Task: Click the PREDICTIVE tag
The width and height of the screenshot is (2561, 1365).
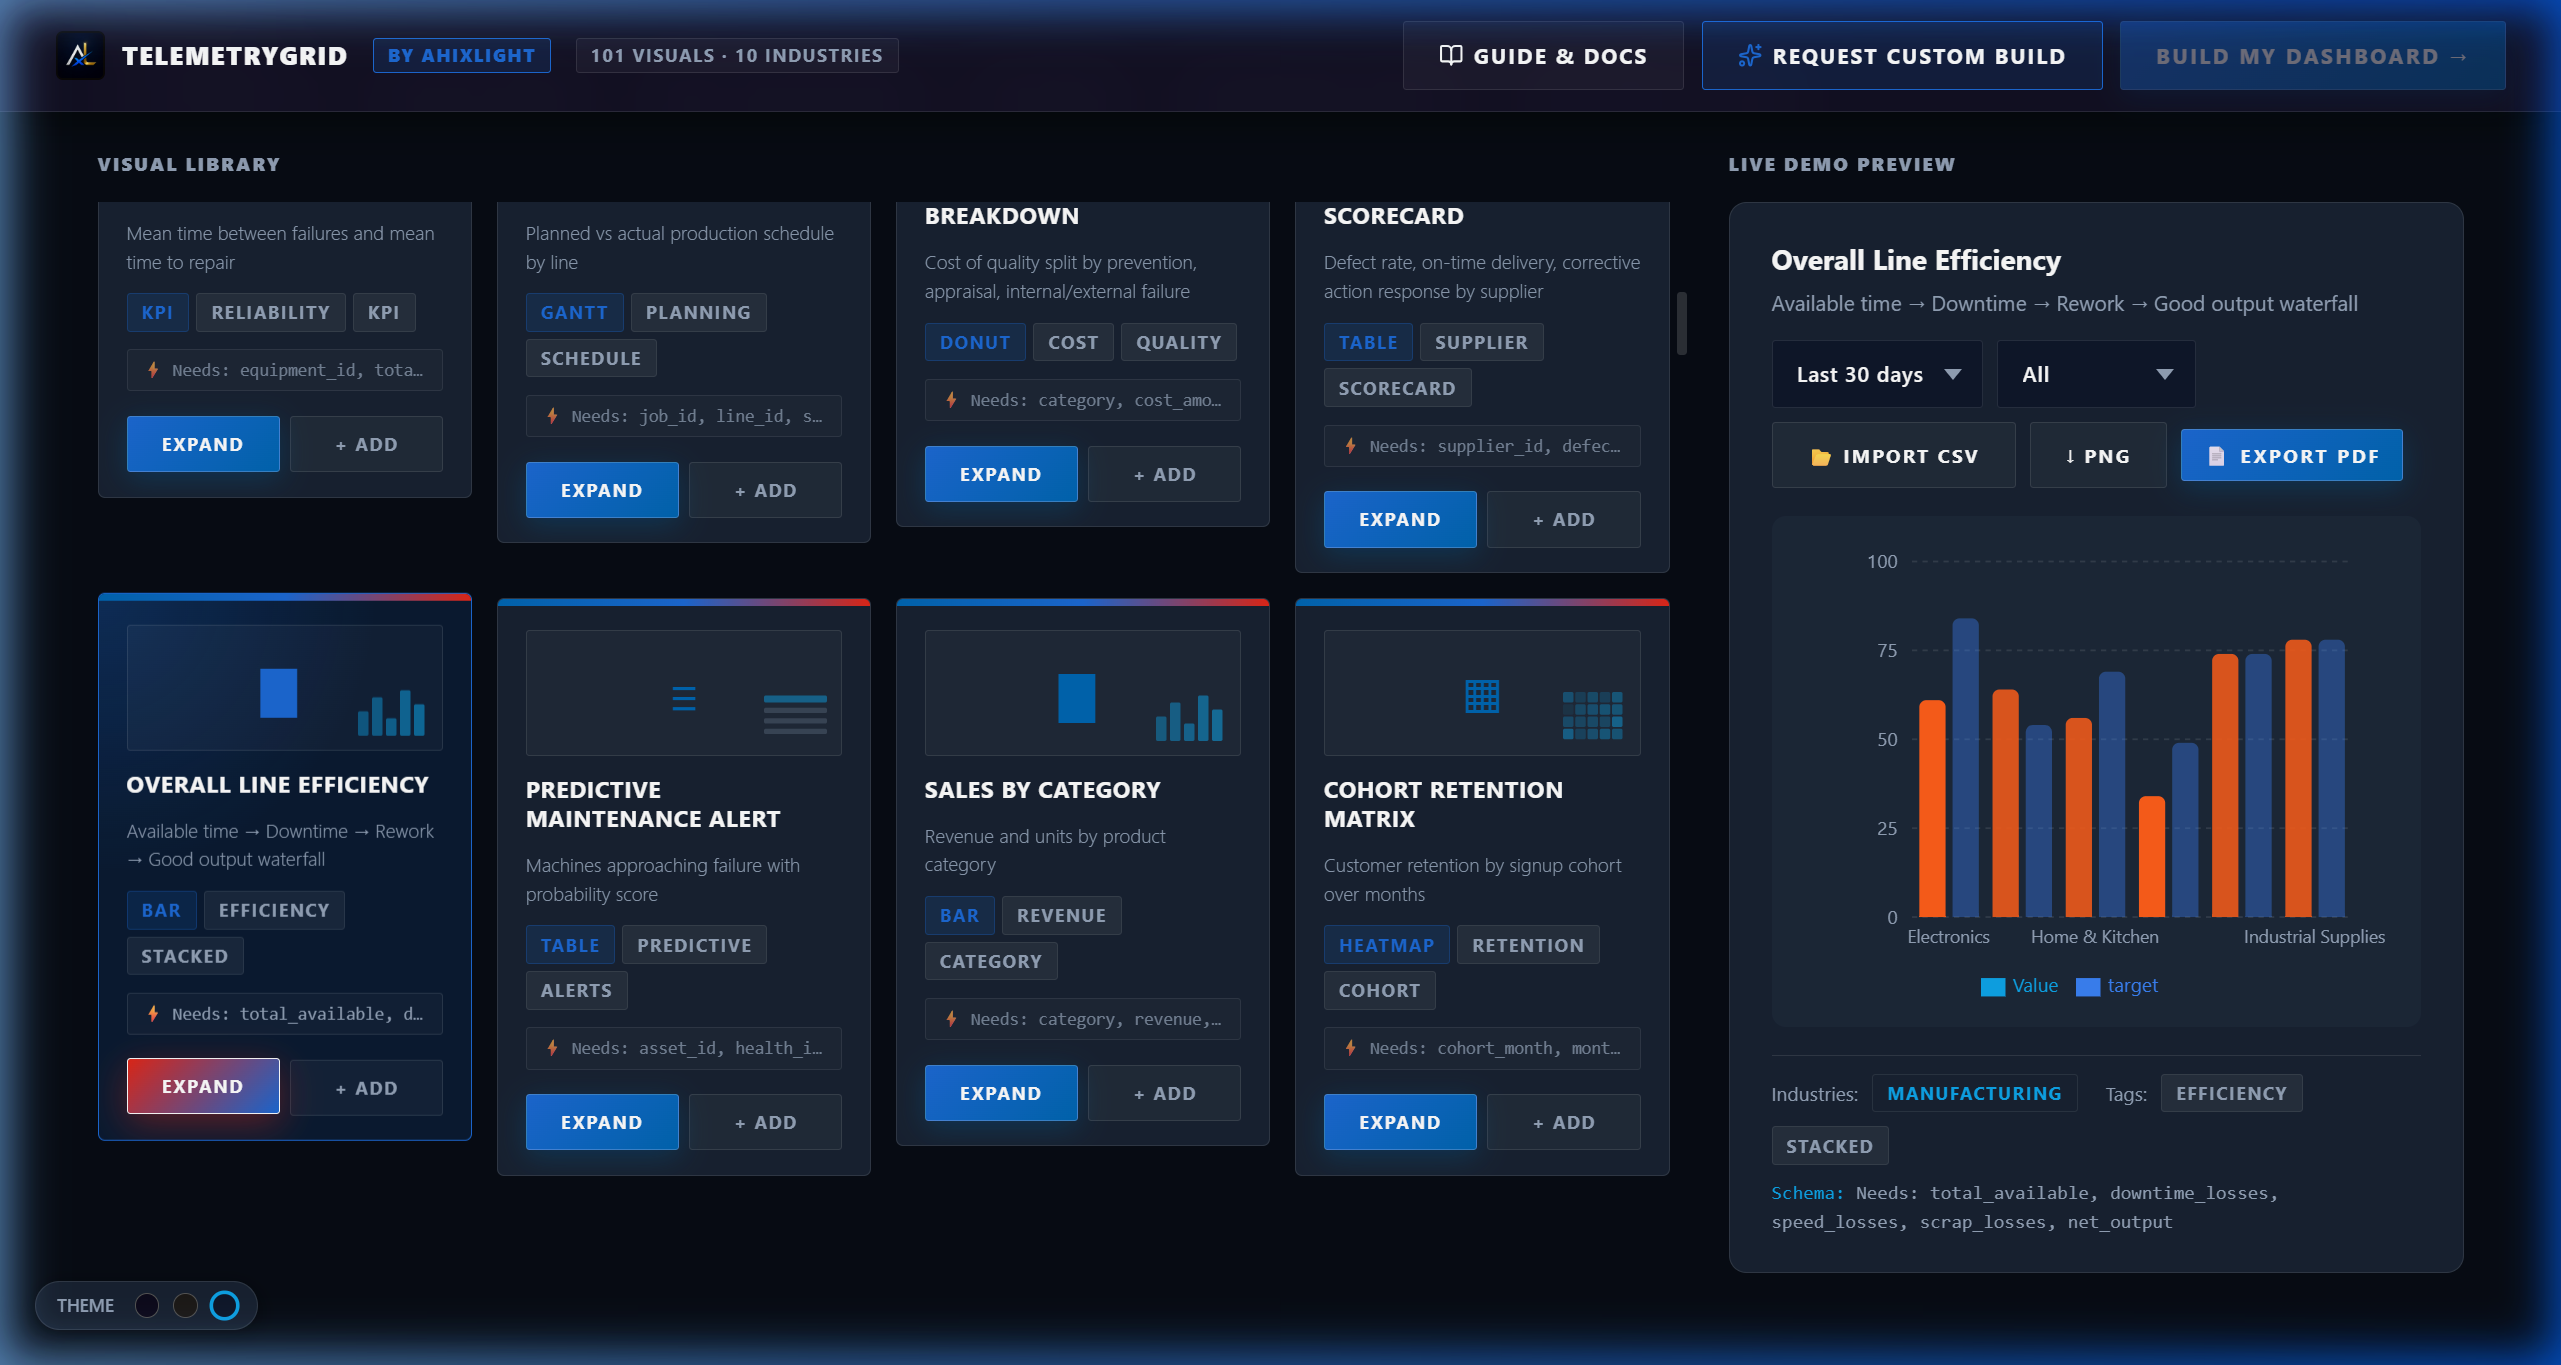Action: click(694, 945)
